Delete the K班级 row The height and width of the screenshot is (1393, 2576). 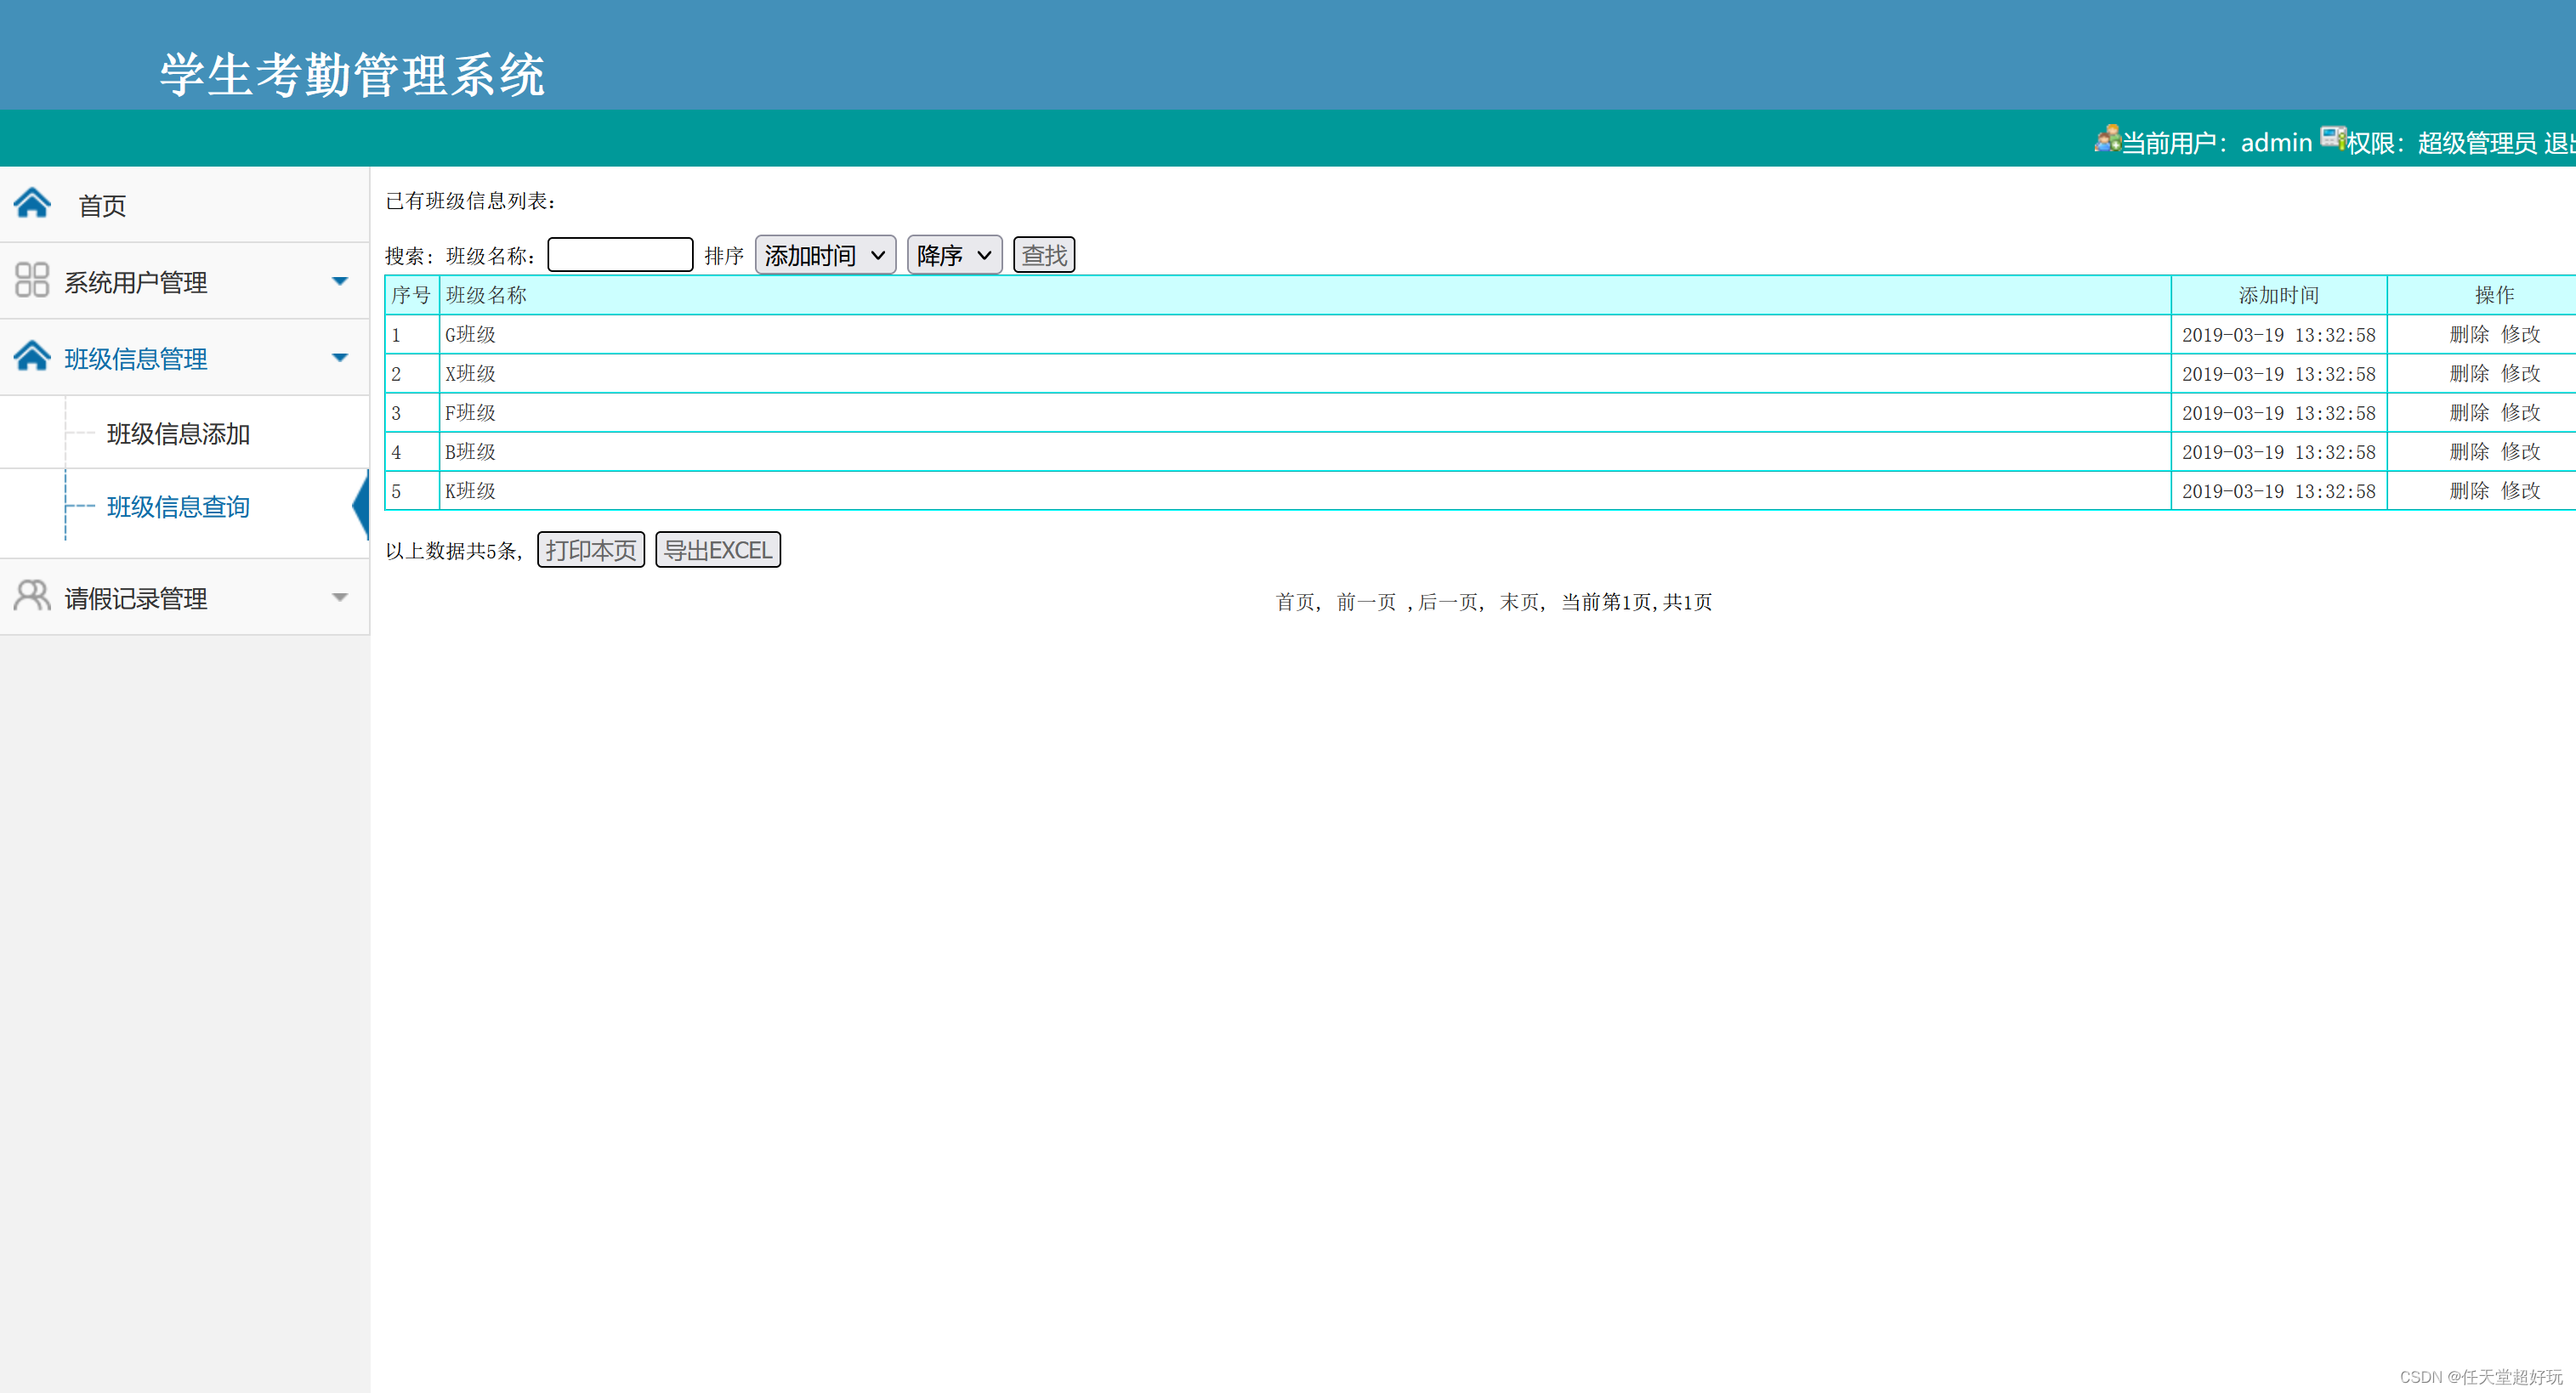pyautogui.click(x=2469, y=490)
